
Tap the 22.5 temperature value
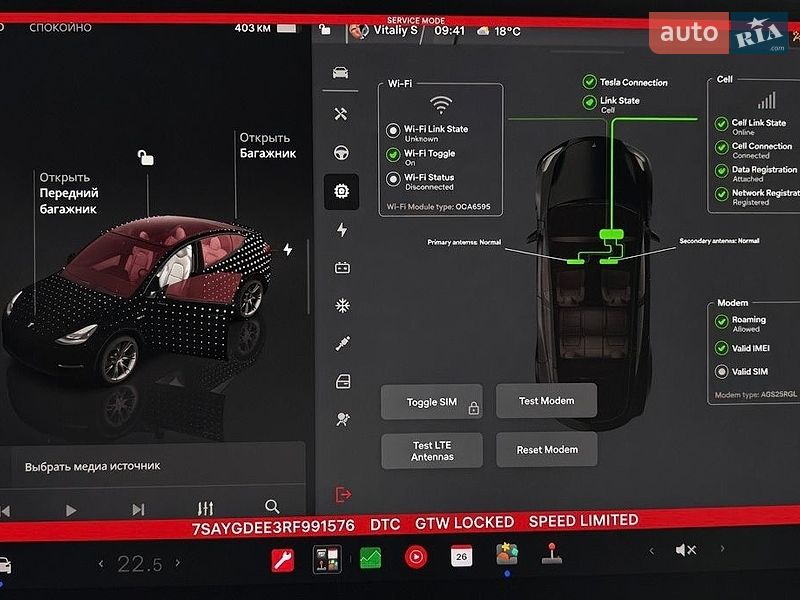140,564
